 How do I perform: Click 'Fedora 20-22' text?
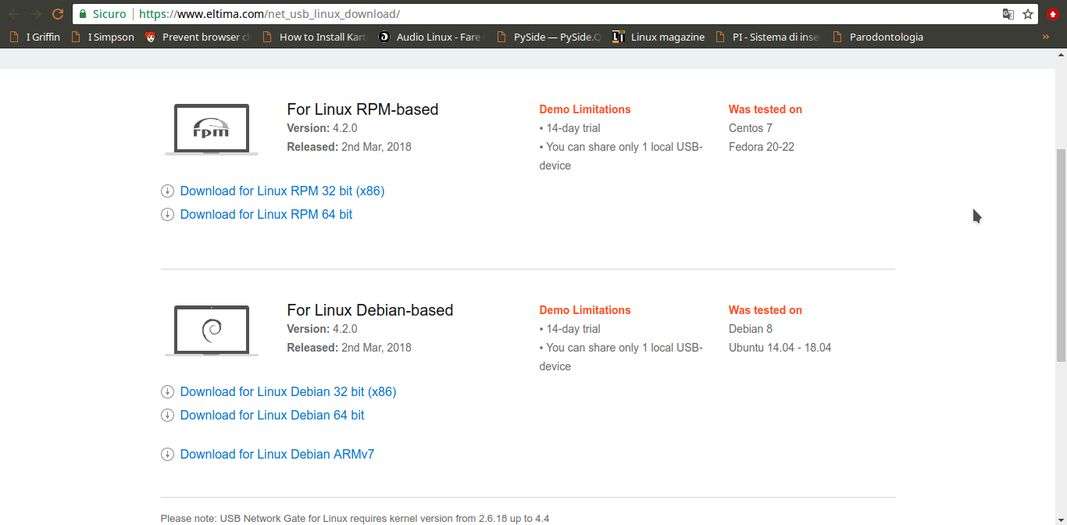(761, 147)
